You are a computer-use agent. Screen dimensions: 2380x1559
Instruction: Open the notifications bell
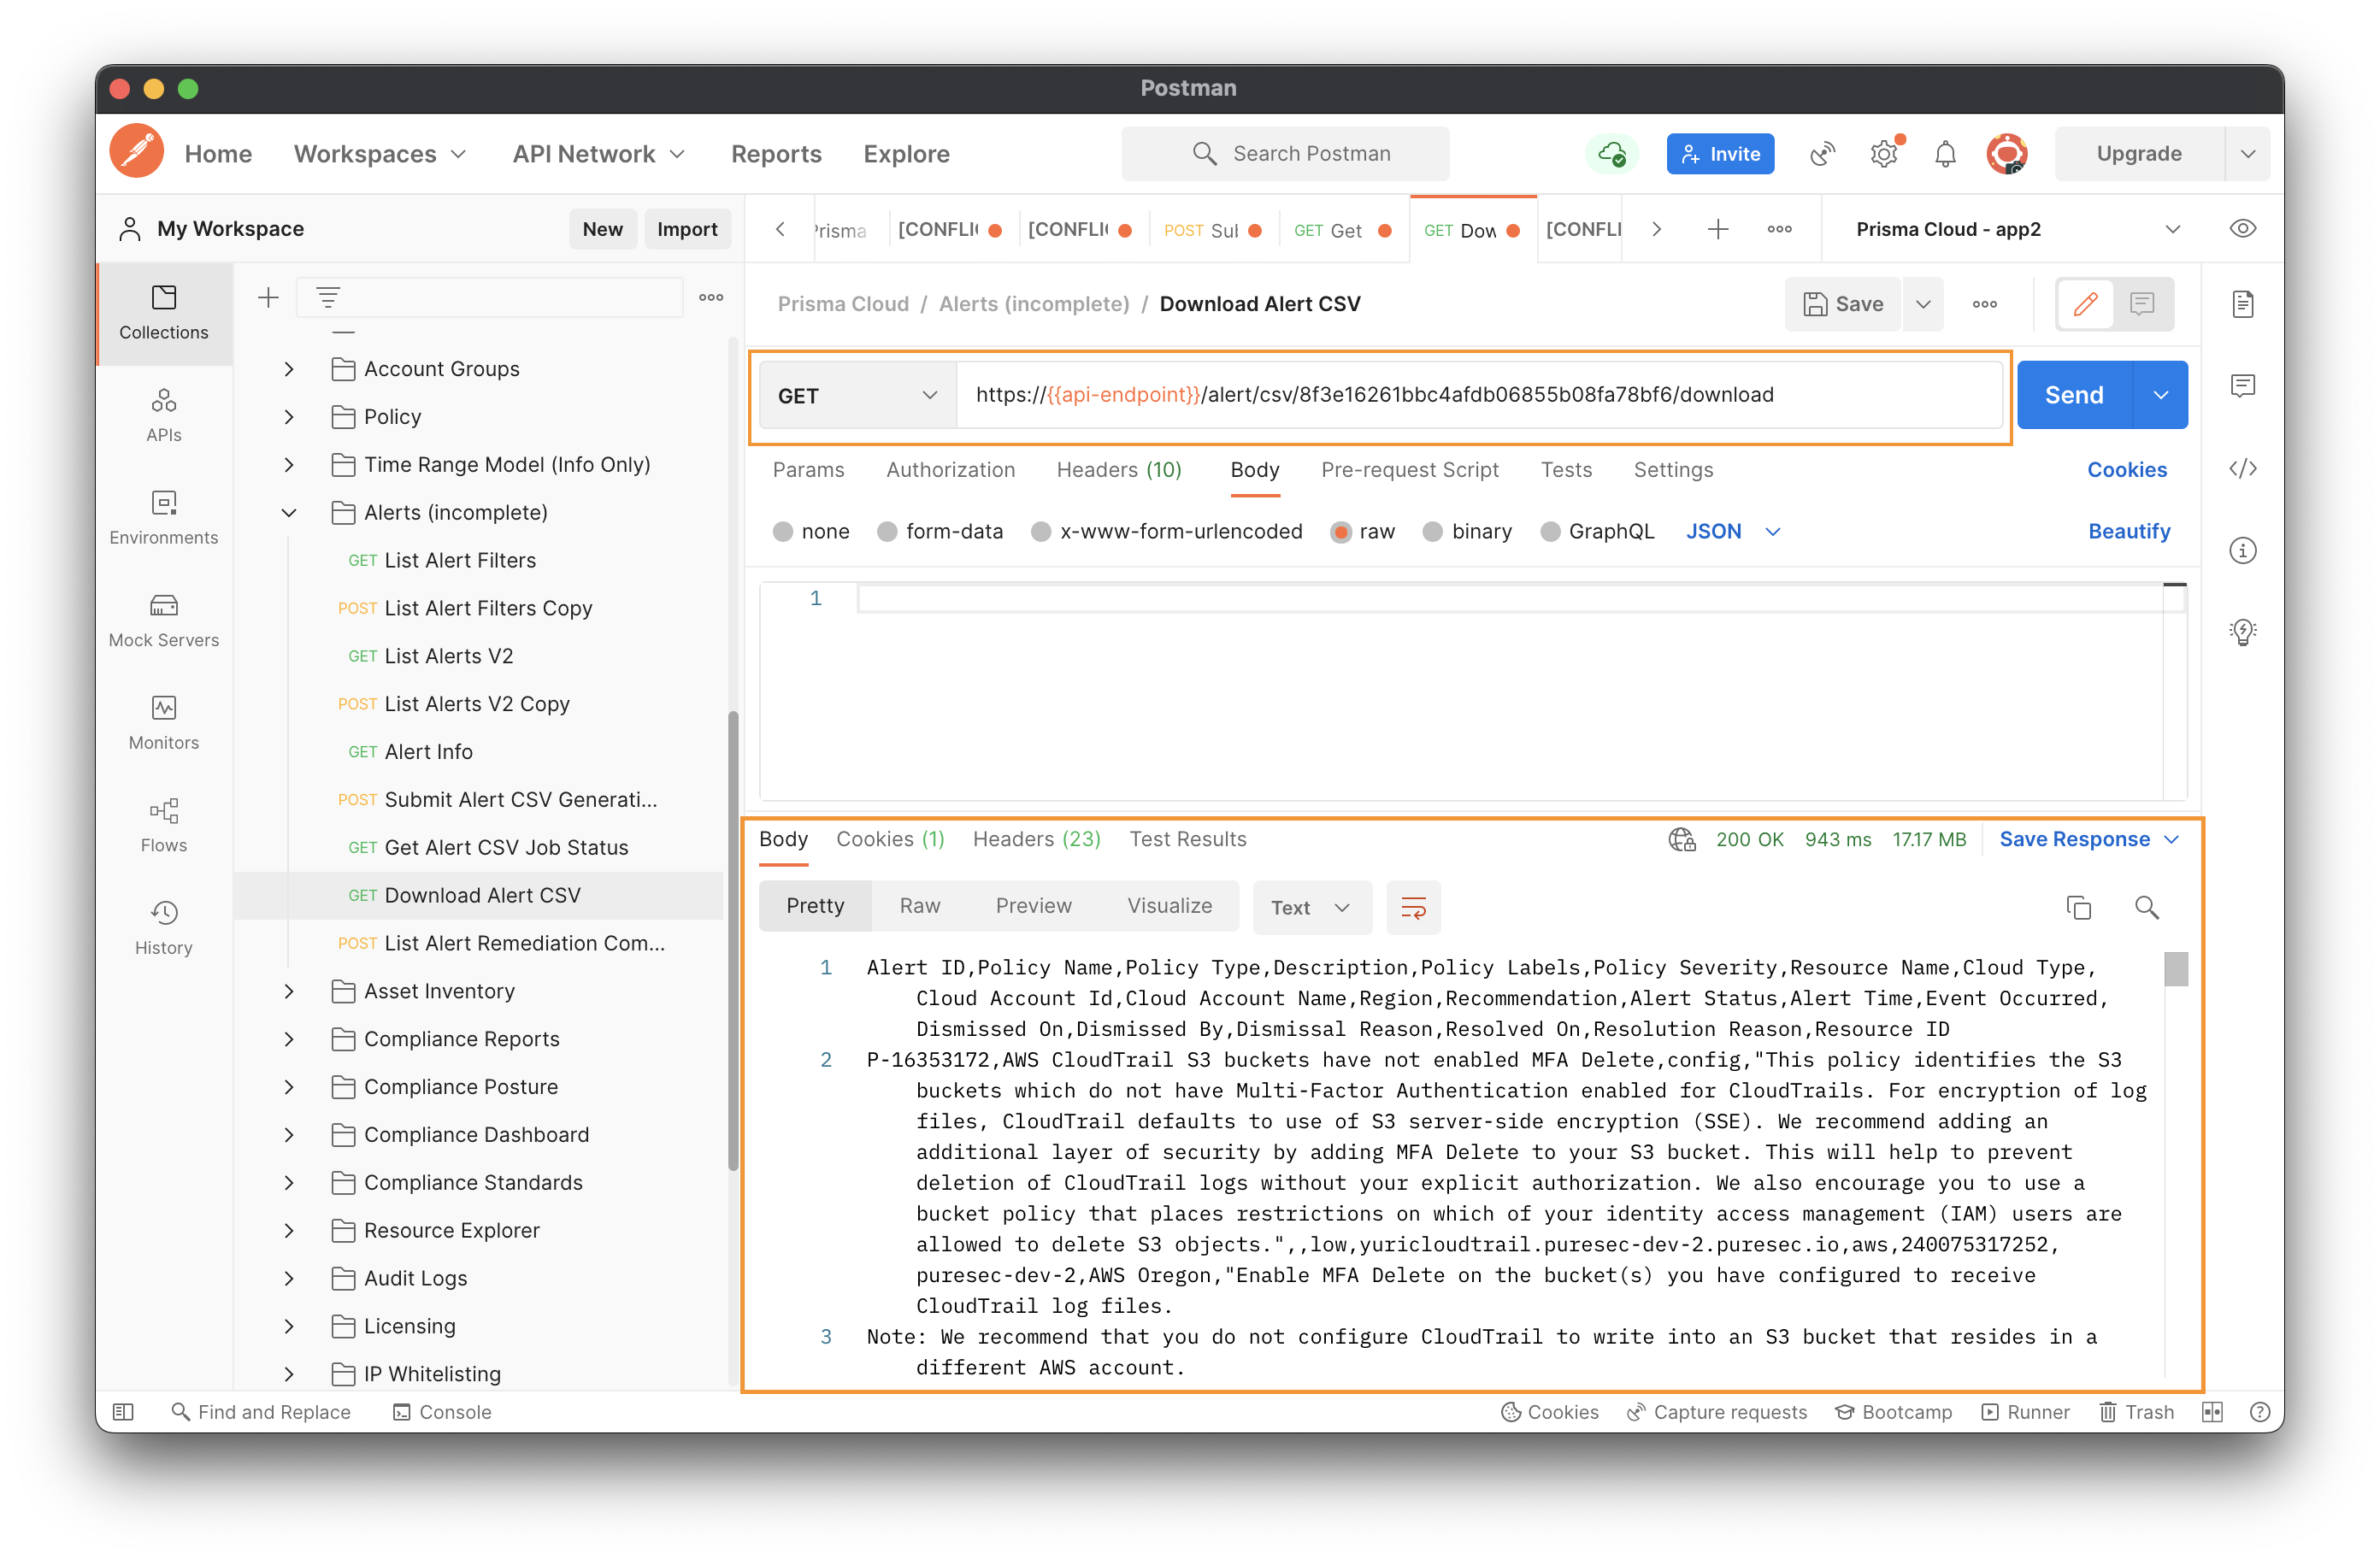tap(1945, 154)
